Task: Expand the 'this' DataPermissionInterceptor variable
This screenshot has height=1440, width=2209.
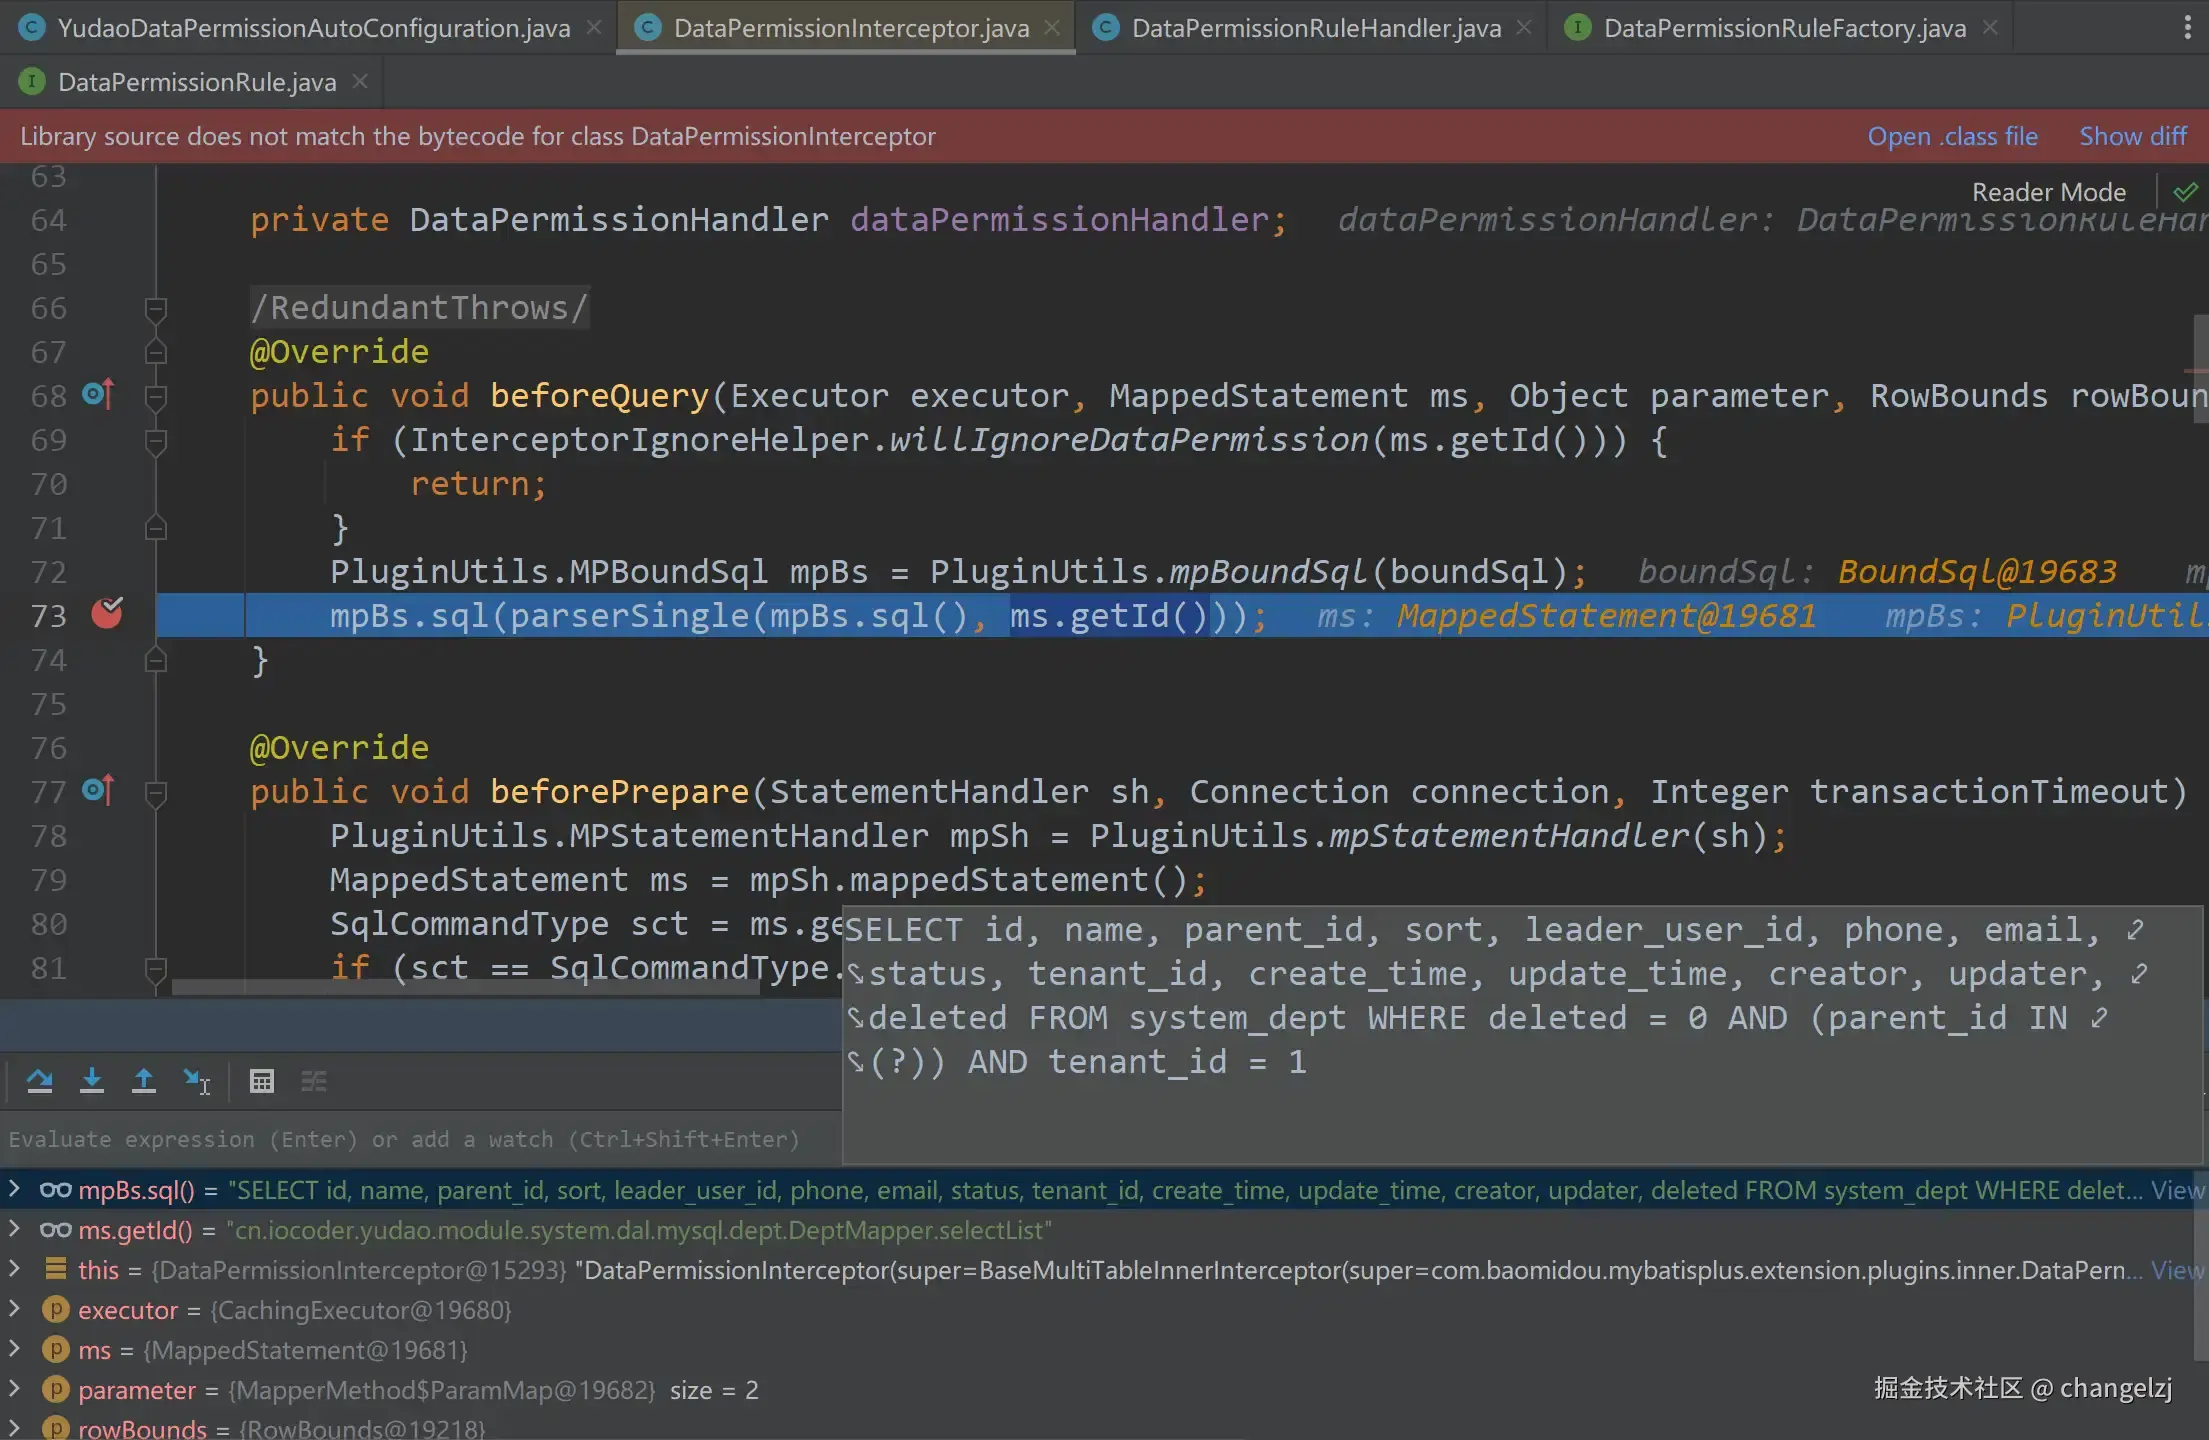Action: [x=14, y=1269]
